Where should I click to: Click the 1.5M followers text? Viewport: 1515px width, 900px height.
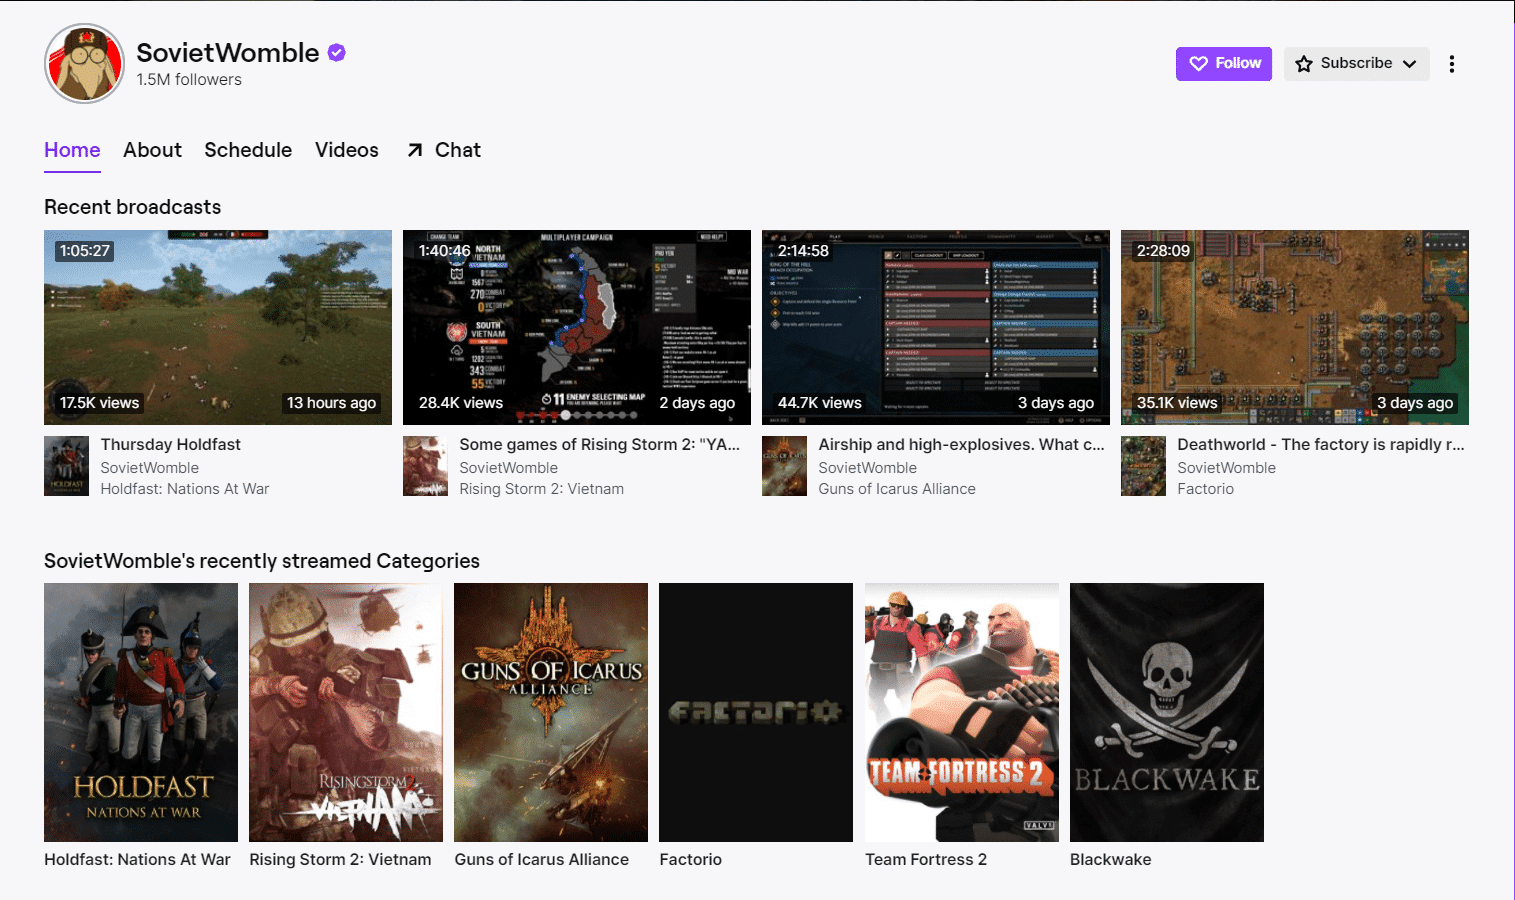tap(189, 80)
